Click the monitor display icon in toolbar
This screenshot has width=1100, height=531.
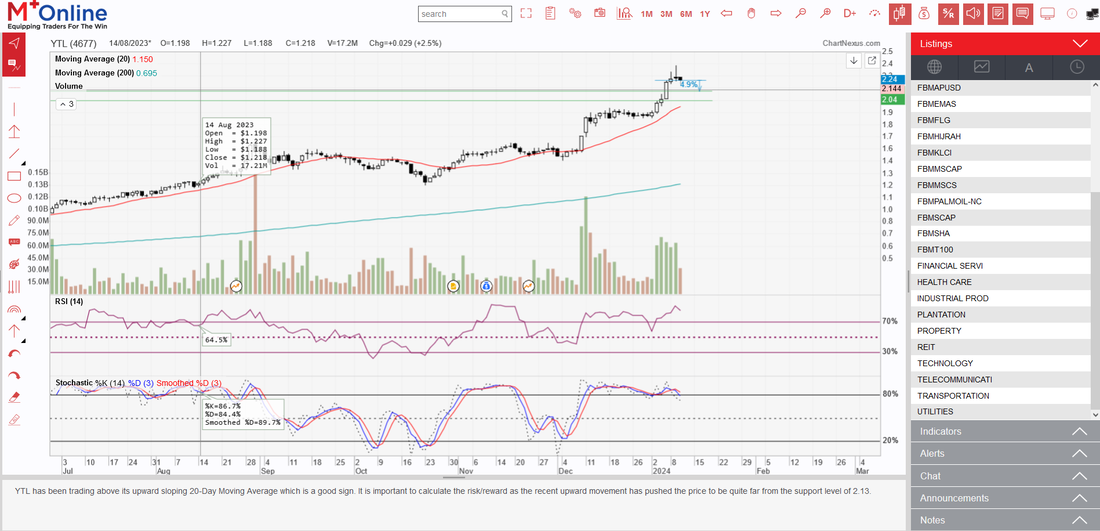[x=1047, y=13]
